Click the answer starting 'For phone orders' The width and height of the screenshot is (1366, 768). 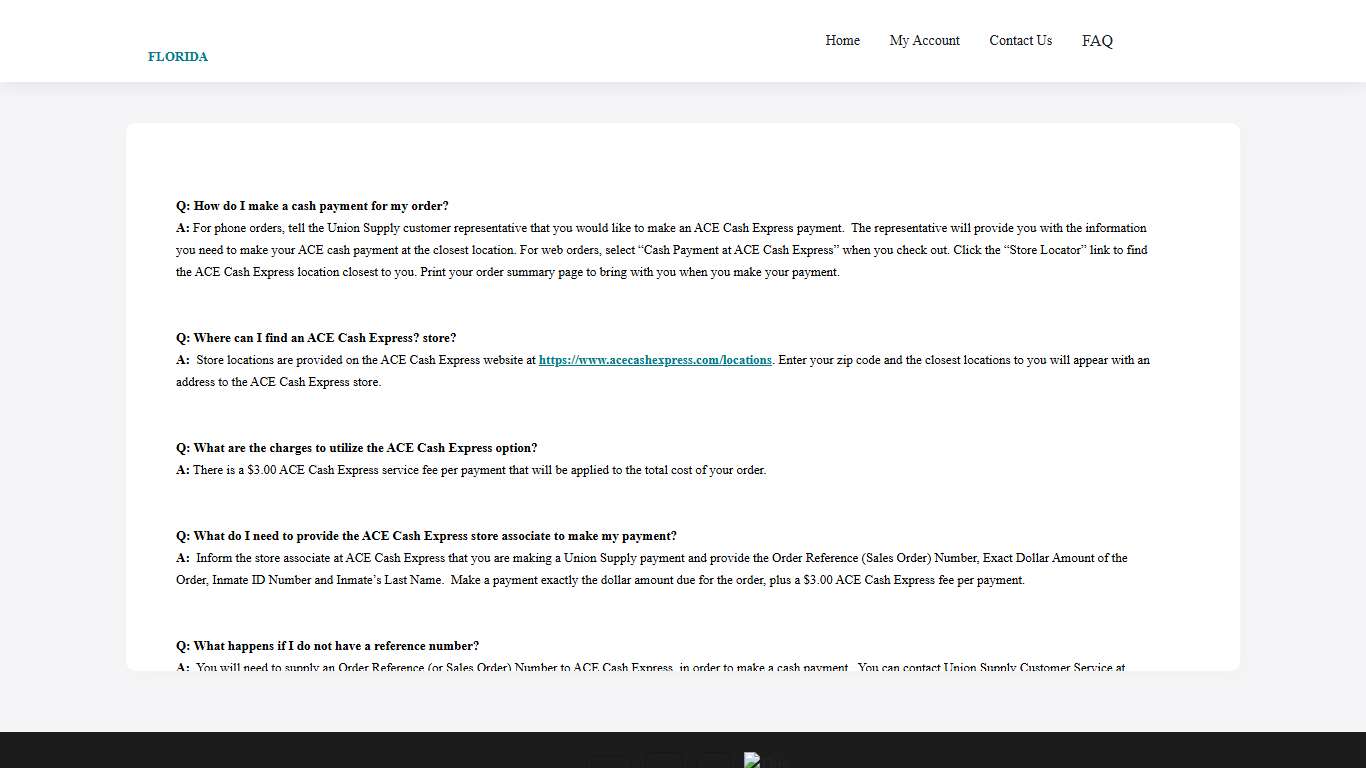(660, 250)
